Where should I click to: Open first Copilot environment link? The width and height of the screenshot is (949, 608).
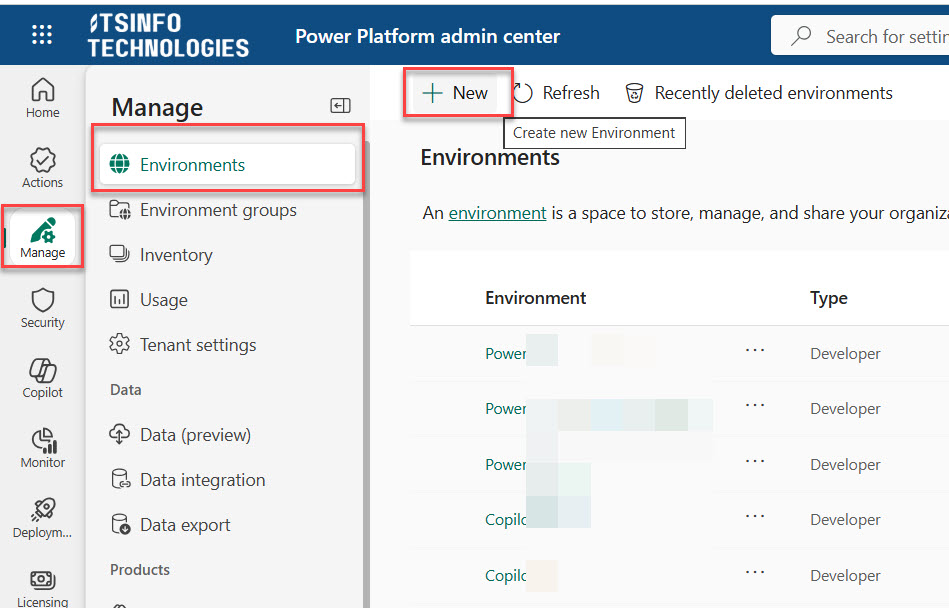tap(505, 520)
